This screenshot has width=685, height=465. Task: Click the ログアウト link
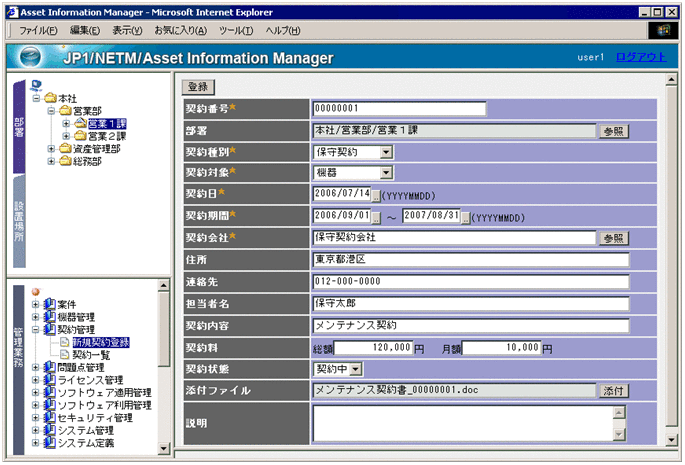point(640,57)
